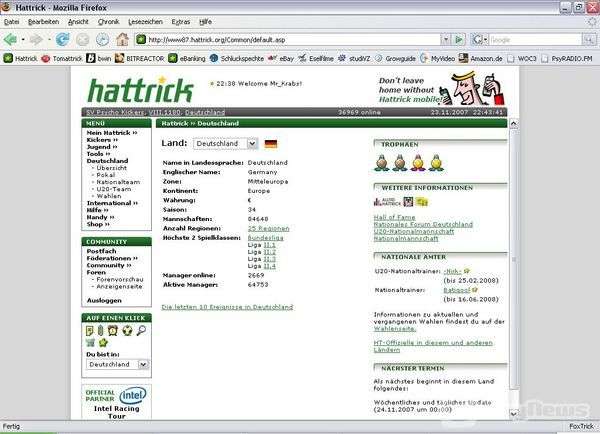Screen dimensions: 600x434
Task: Open the Ansicht menu
Action: click(x=78, y=22)
